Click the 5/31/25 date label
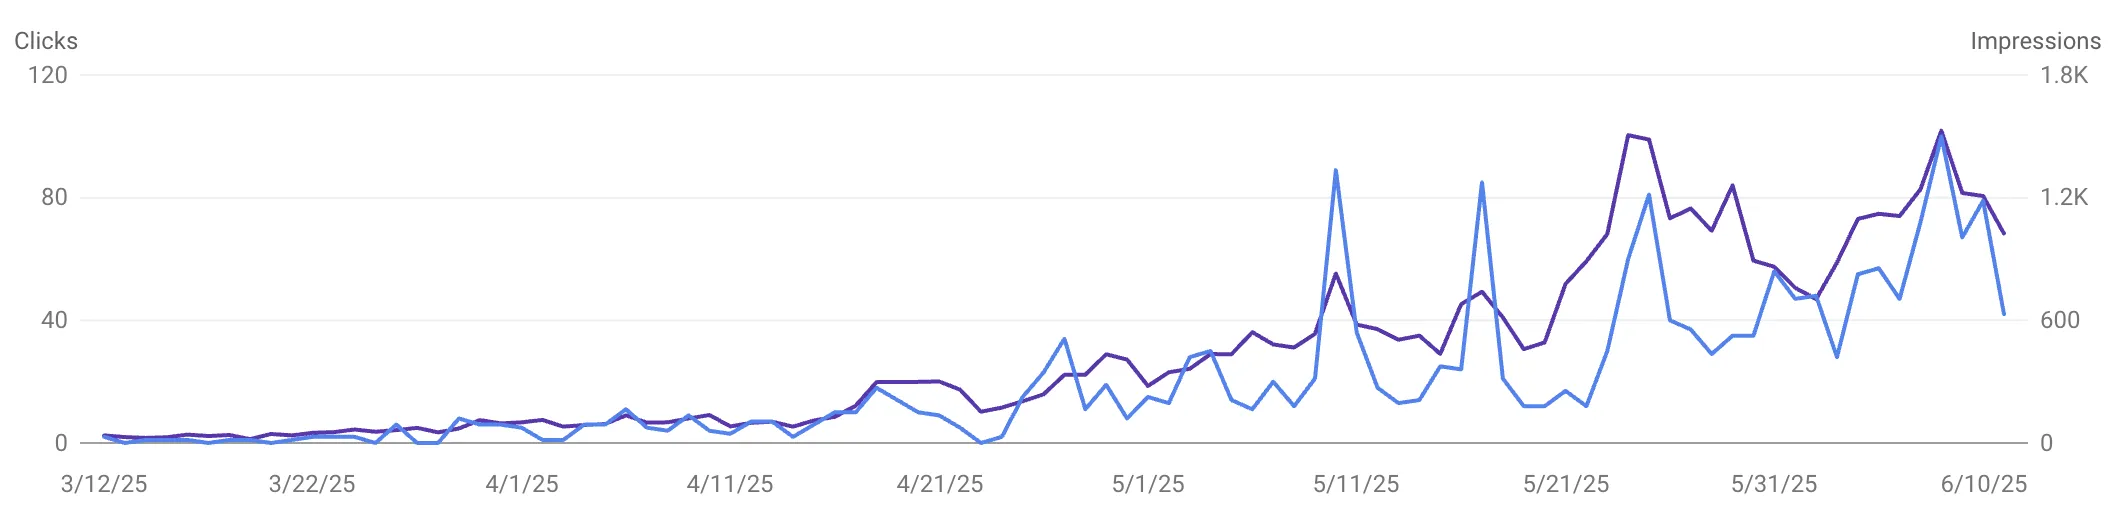2112x510 pixels. (1774, 484)
